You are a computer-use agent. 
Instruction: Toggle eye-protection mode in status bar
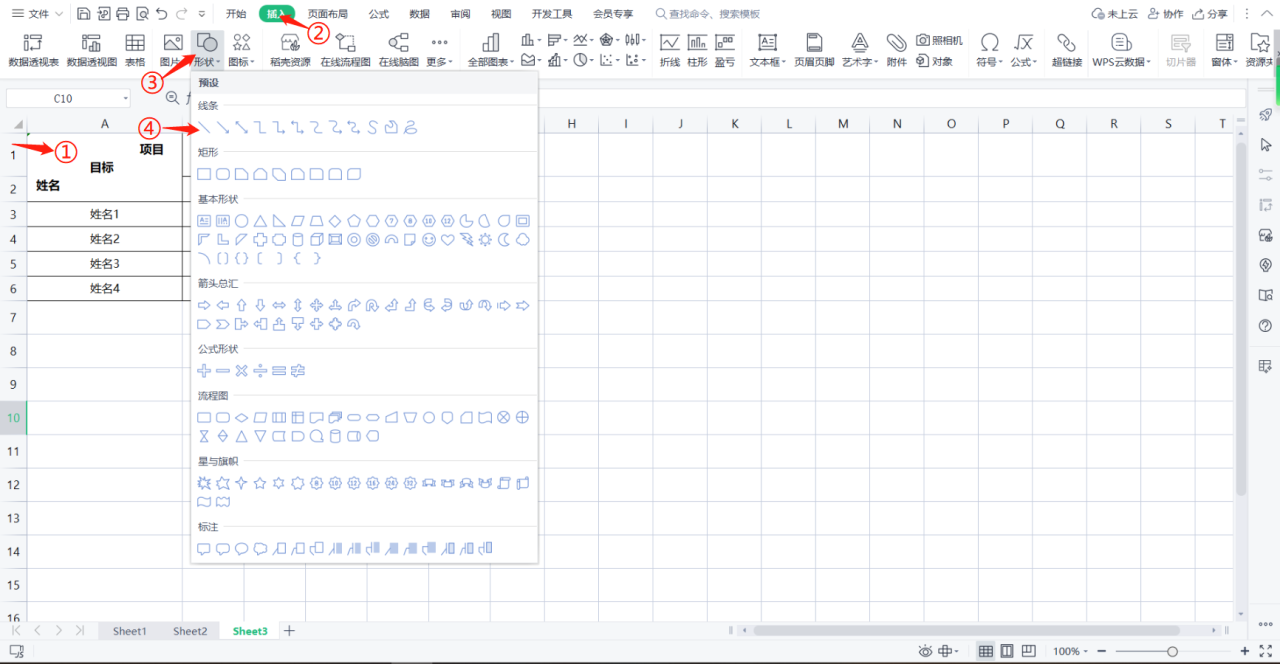(925, 651)
